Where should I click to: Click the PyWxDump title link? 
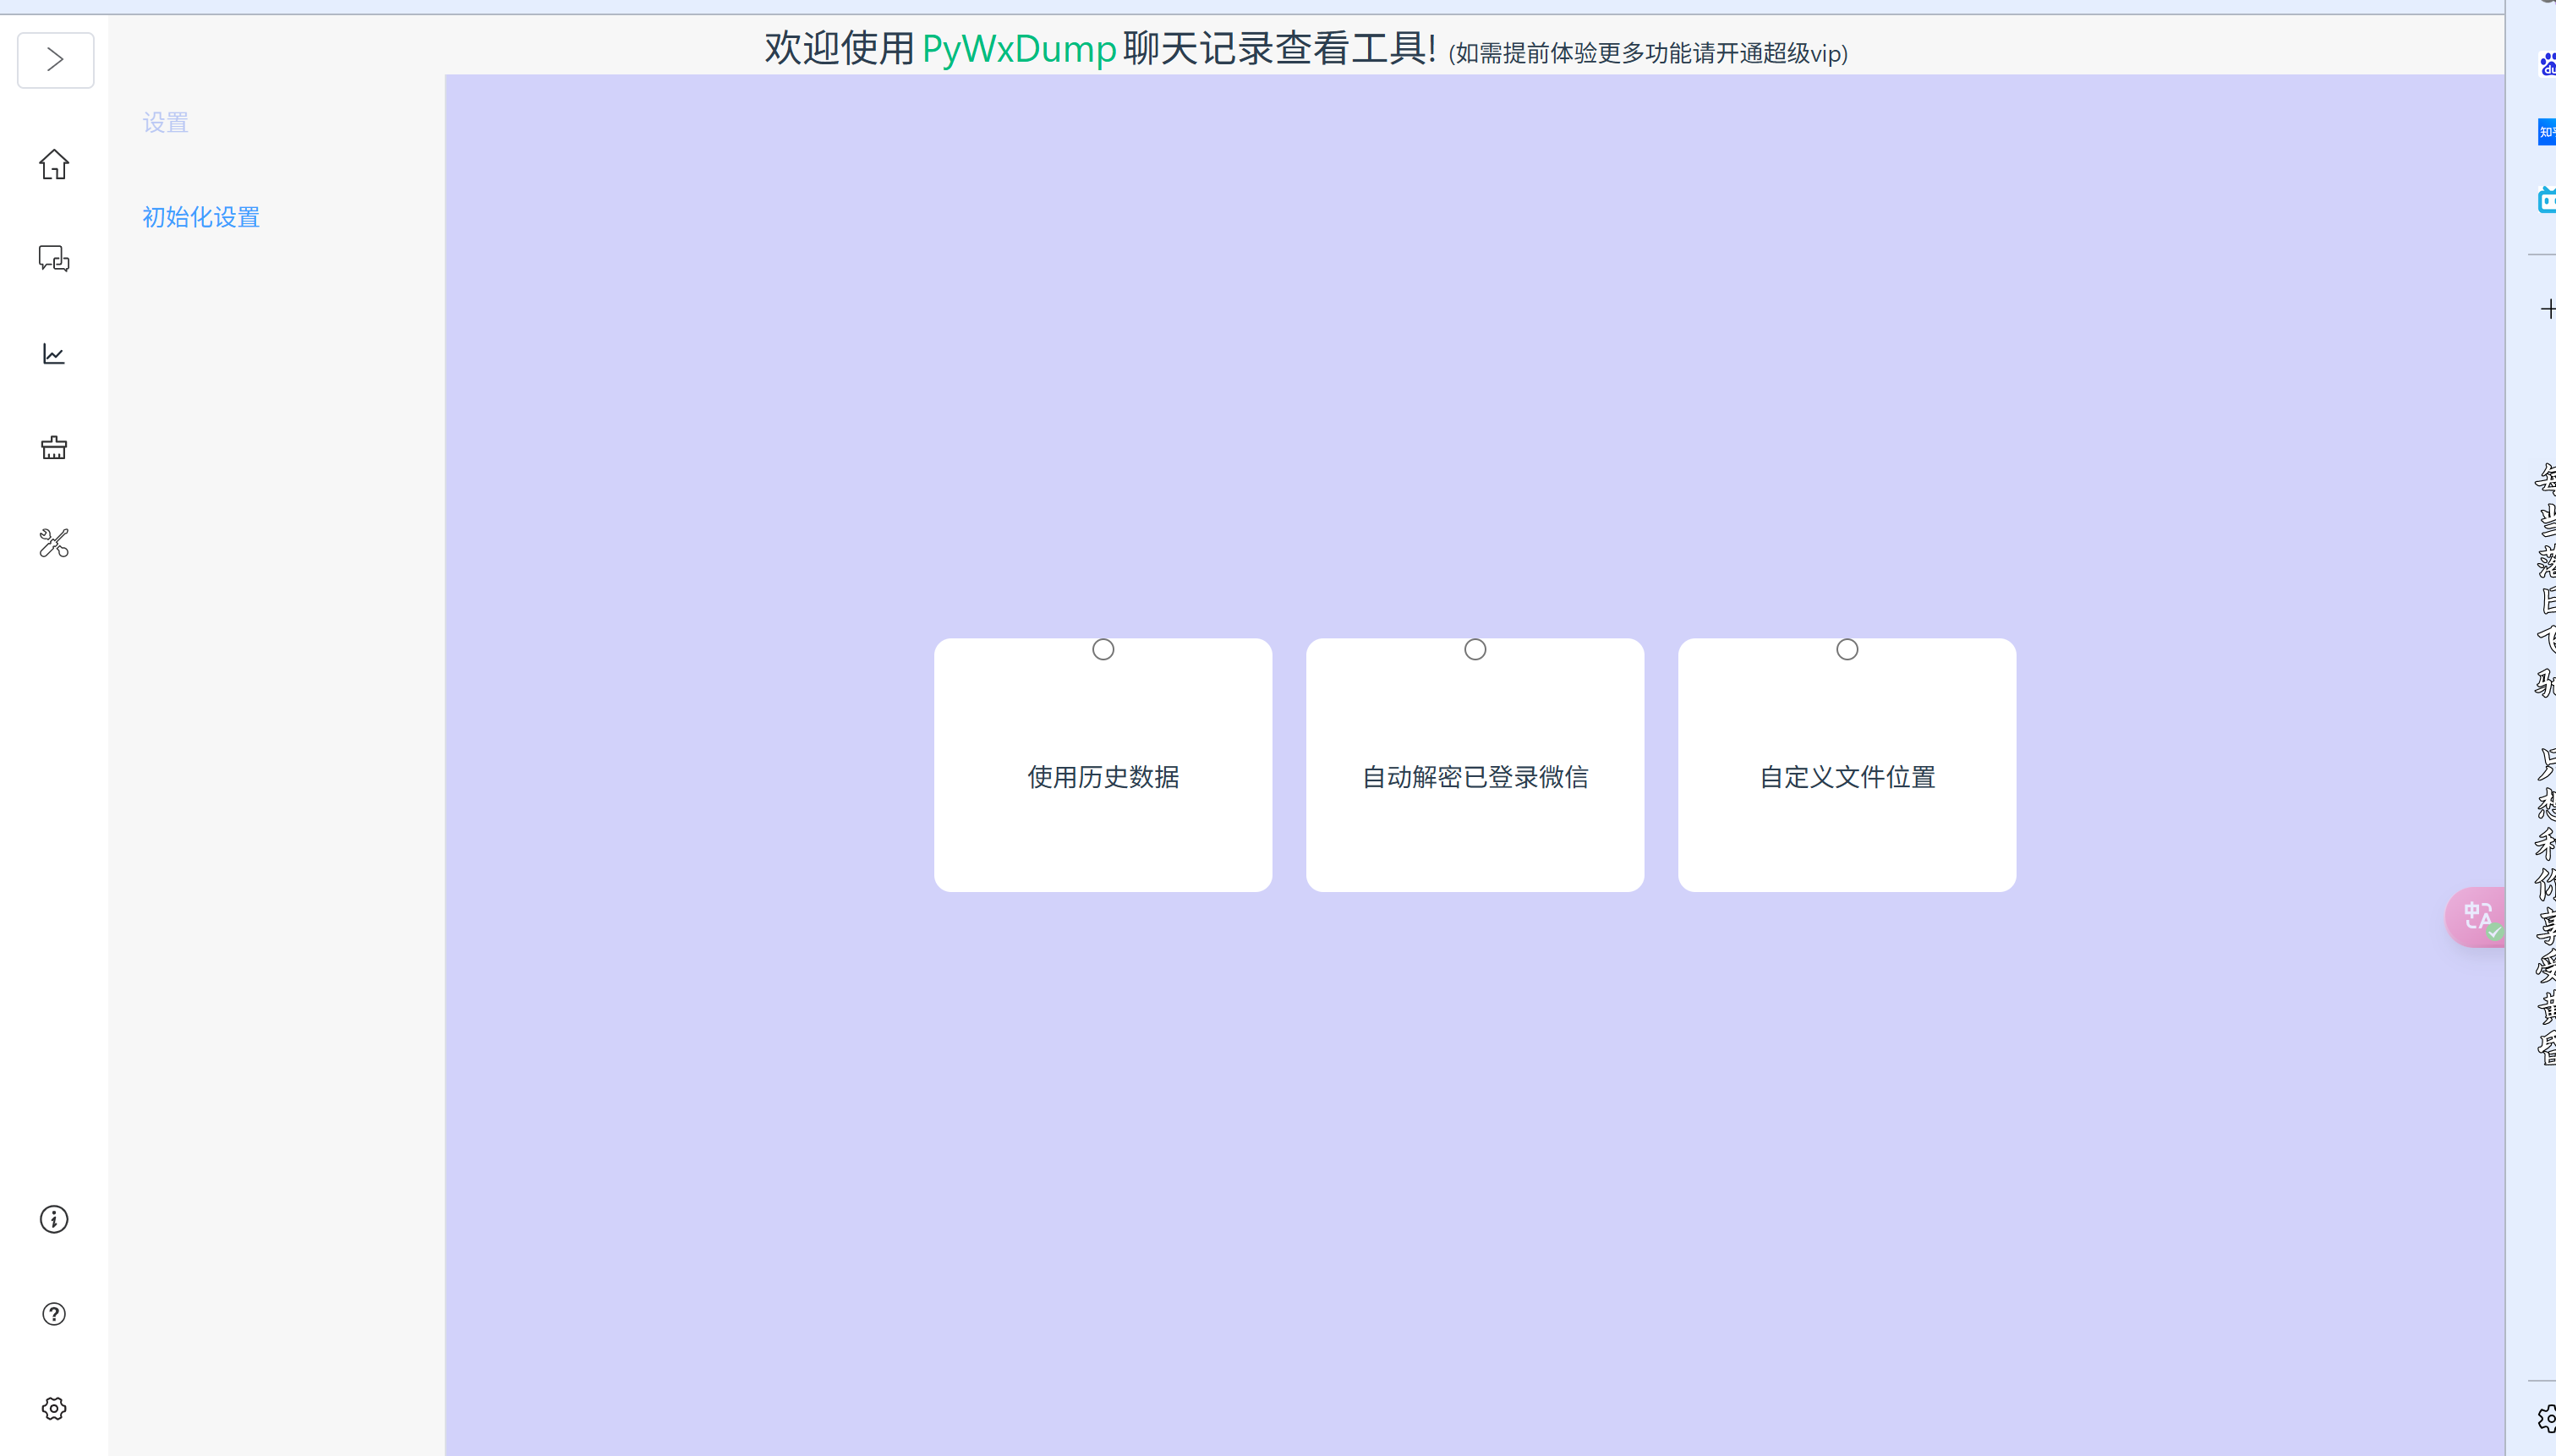[1018, 49]
